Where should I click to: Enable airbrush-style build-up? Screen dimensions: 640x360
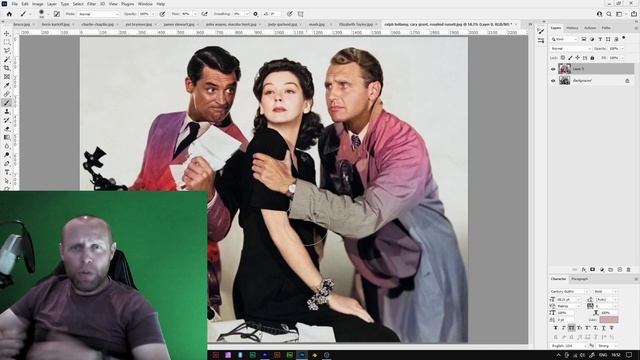click(205, 14)
